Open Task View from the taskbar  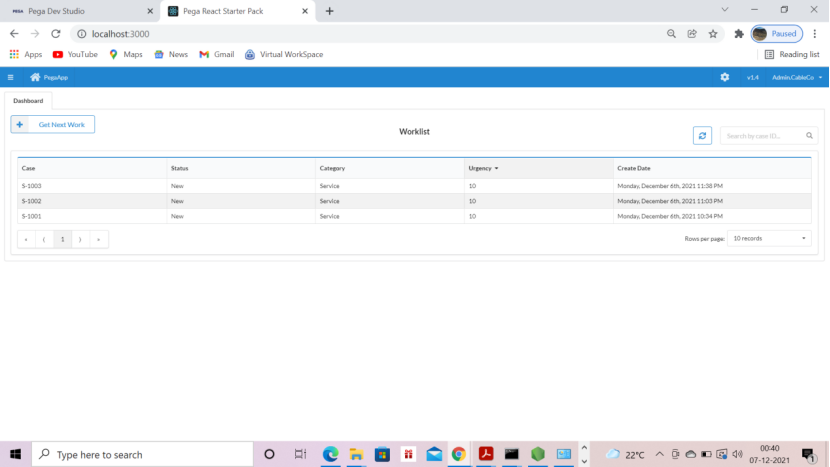(300, 454)
